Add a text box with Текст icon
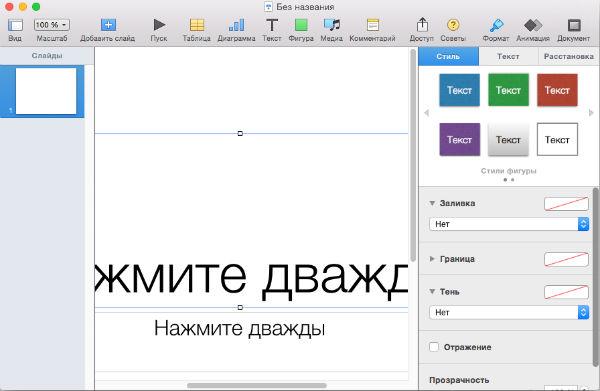600x391 pixels. tap(272, 25)
